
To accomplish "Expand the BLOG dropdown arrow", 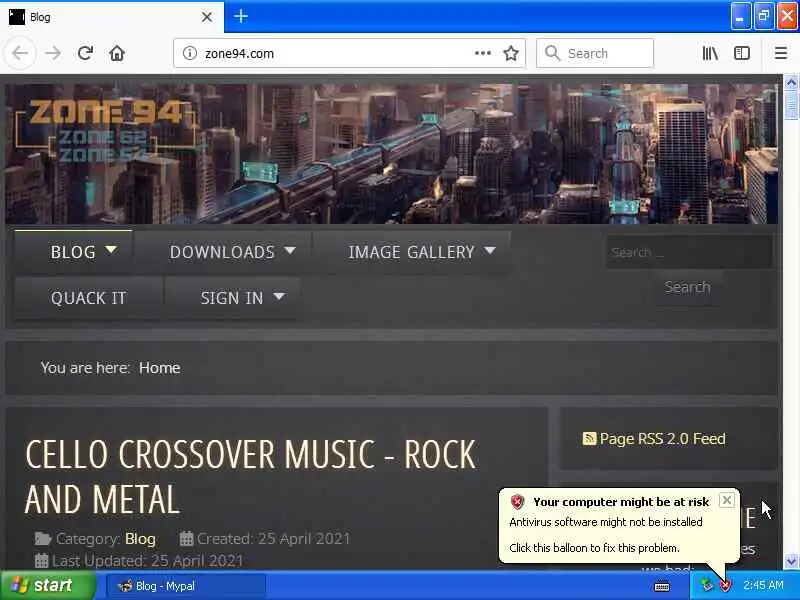I will (111, 250).
